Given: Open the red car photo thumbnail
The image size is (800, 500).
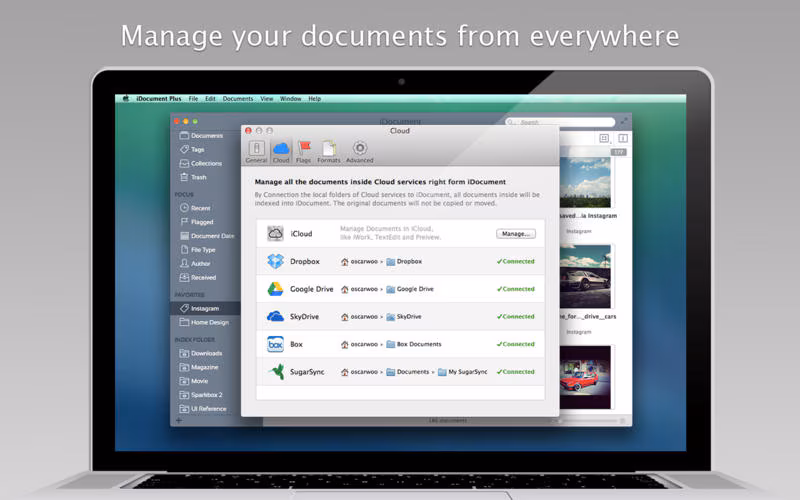Looking at the screenshot, I should pyautogui.click(x=585, y=377).
